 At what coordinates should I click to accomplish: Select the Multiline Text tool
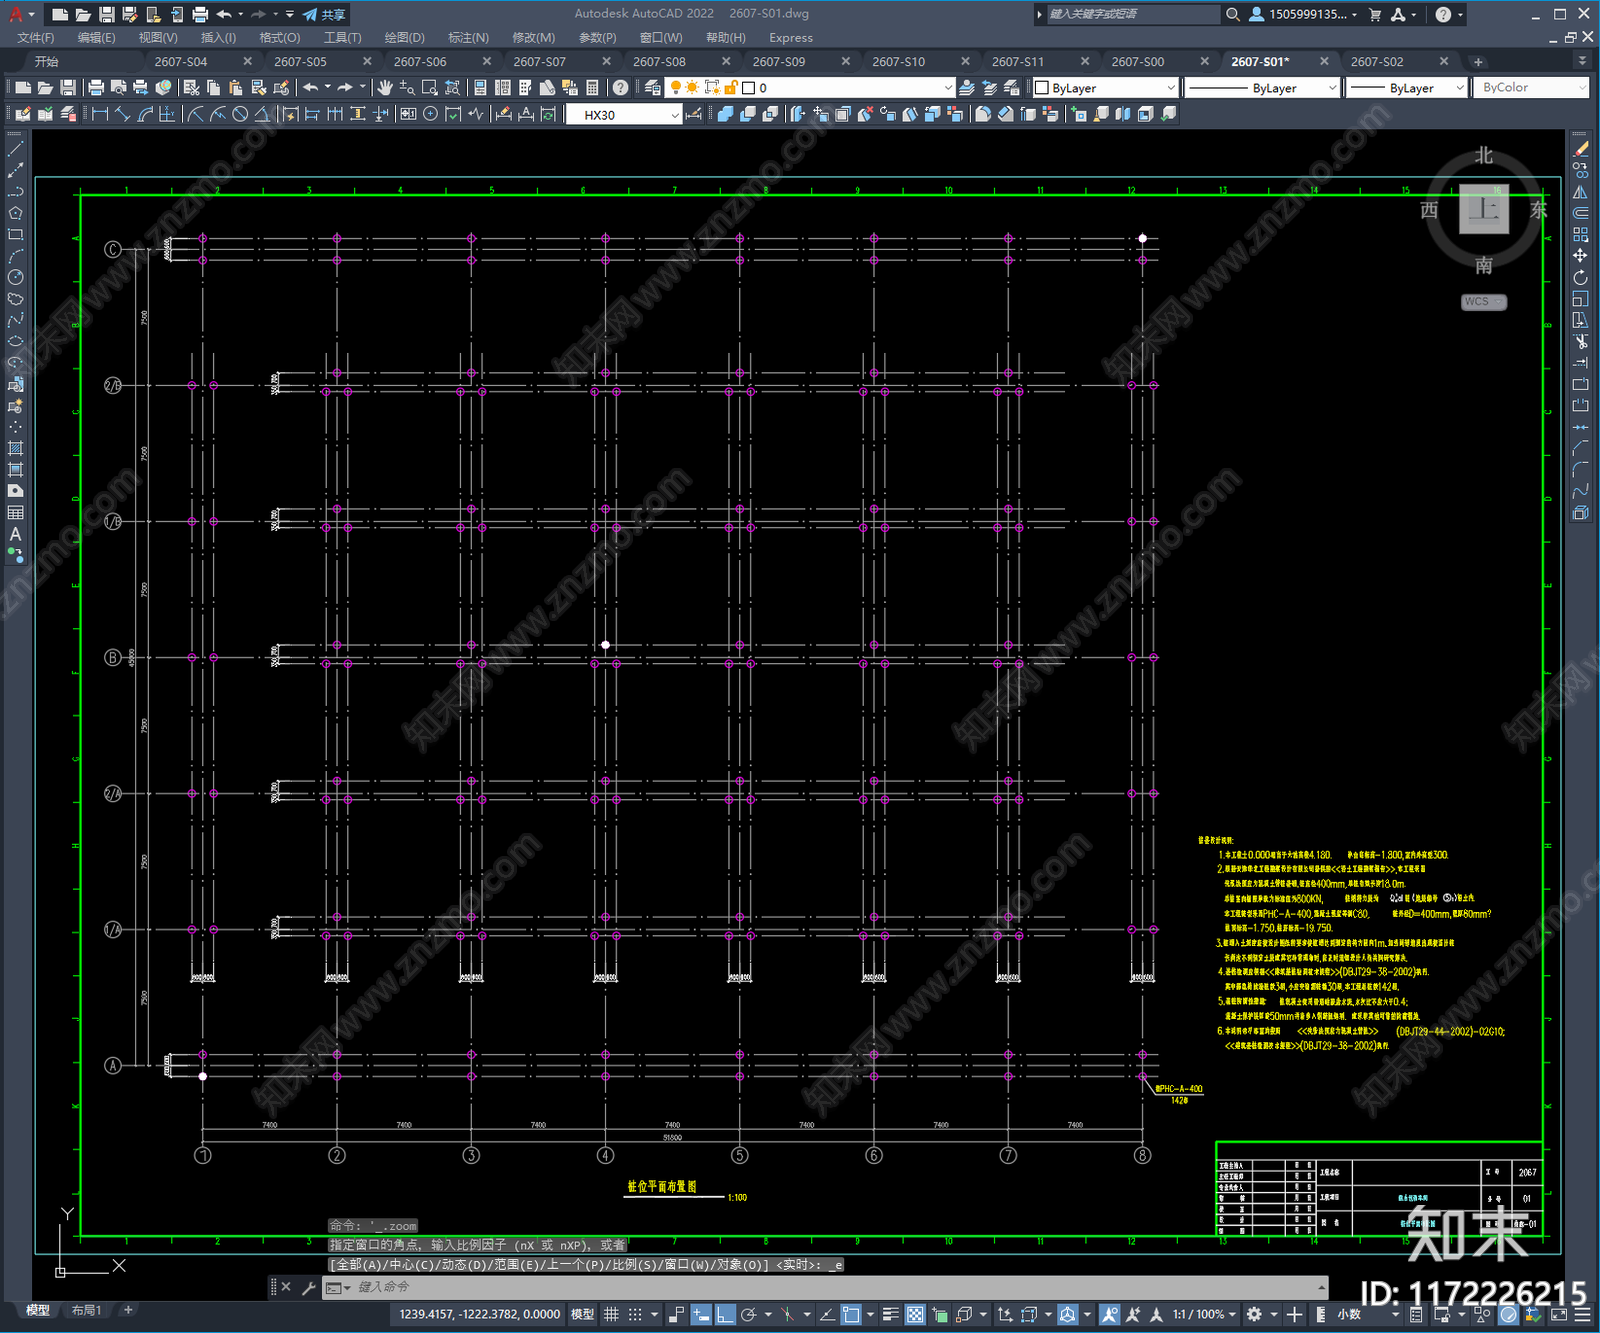(15, 534)
